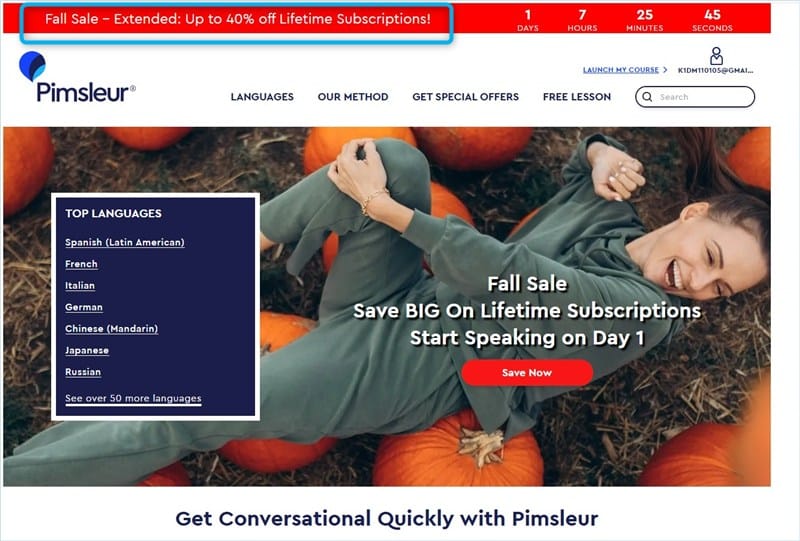Select Chinese (Mandarin) from top languages
This screenshot has width=800, height=541.
112,329
